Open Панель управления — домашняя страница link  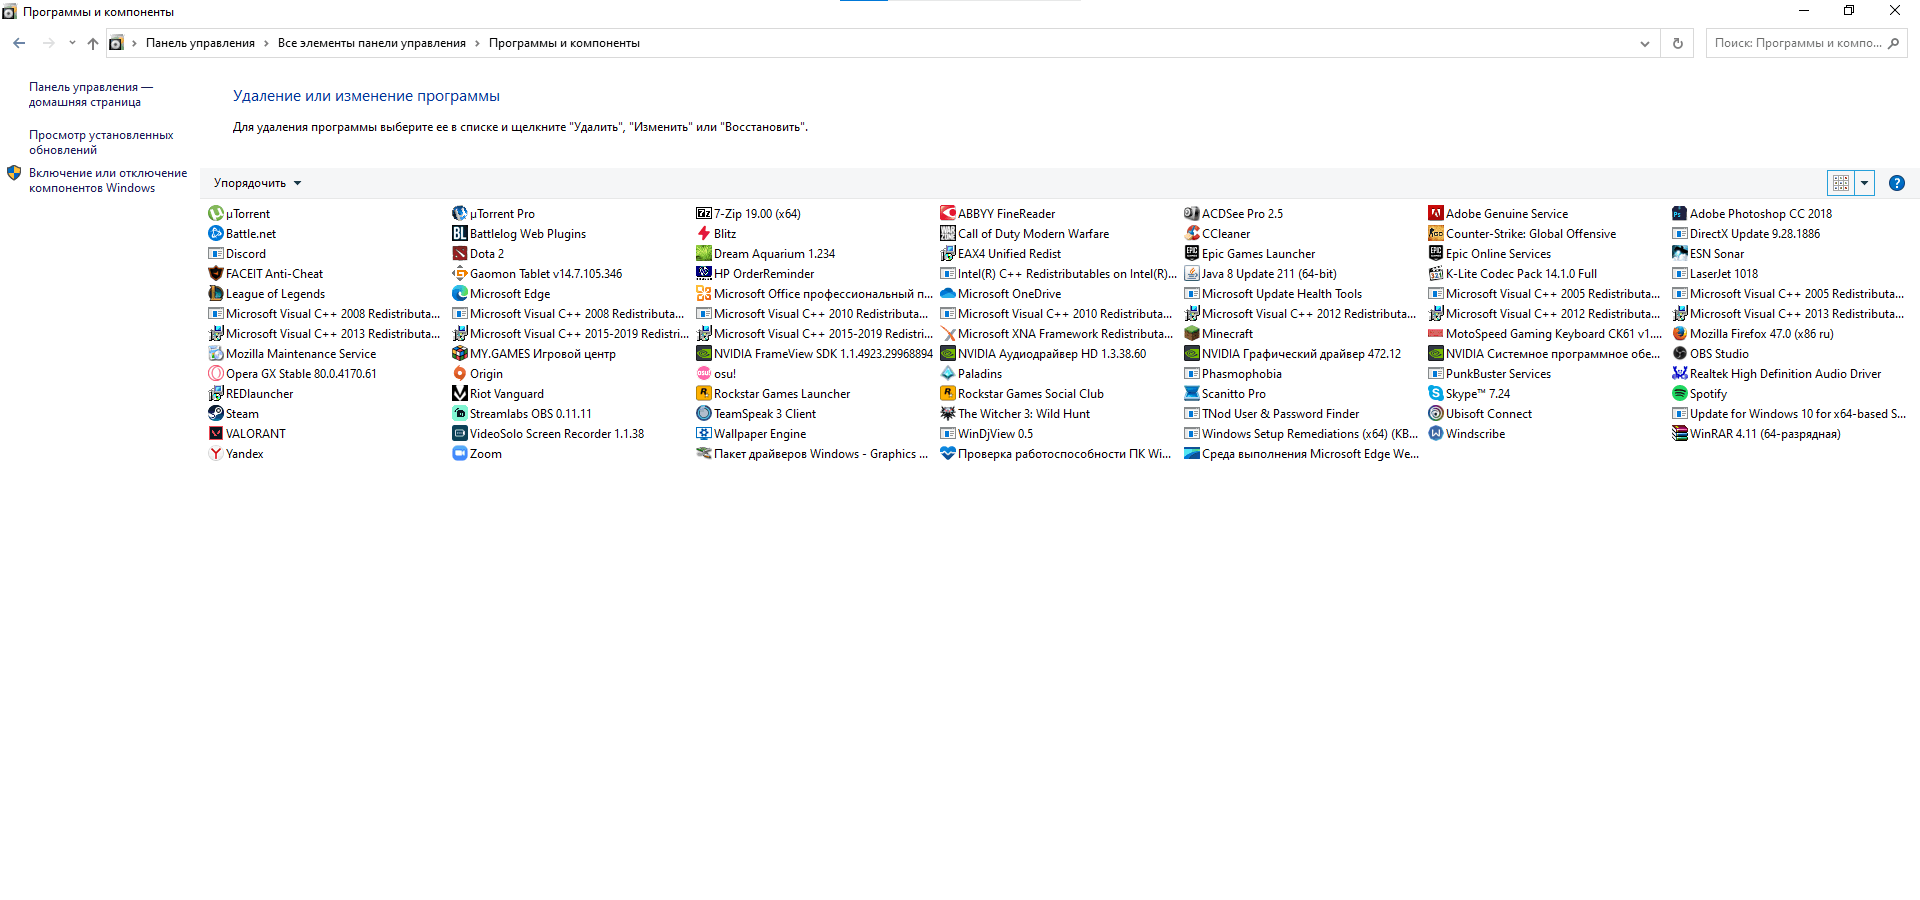[x=91, y=94]
